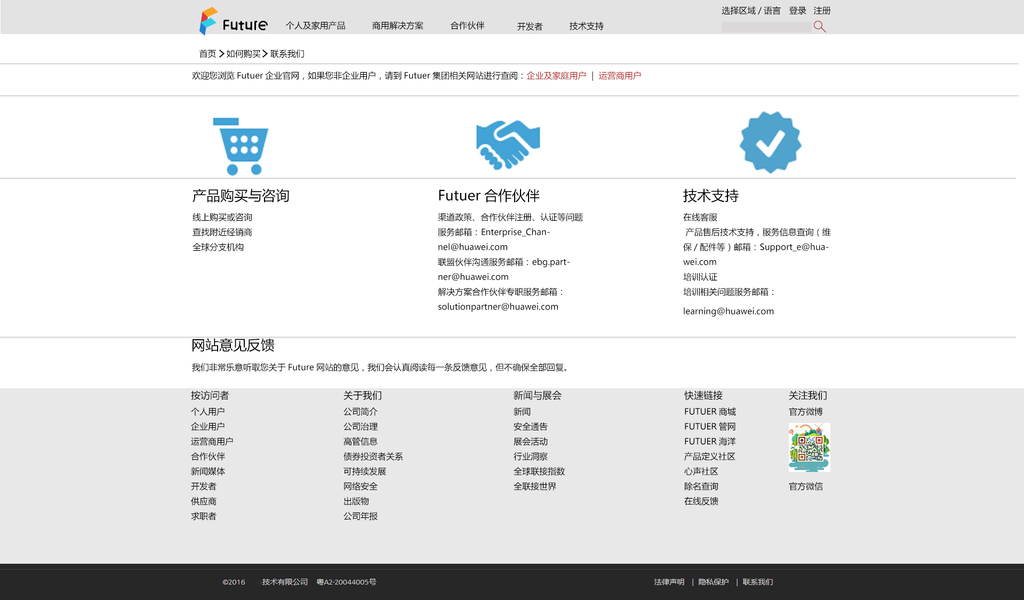Open 债券投资者关系 footer link
Screen dimensions: 1024x600
374,456
